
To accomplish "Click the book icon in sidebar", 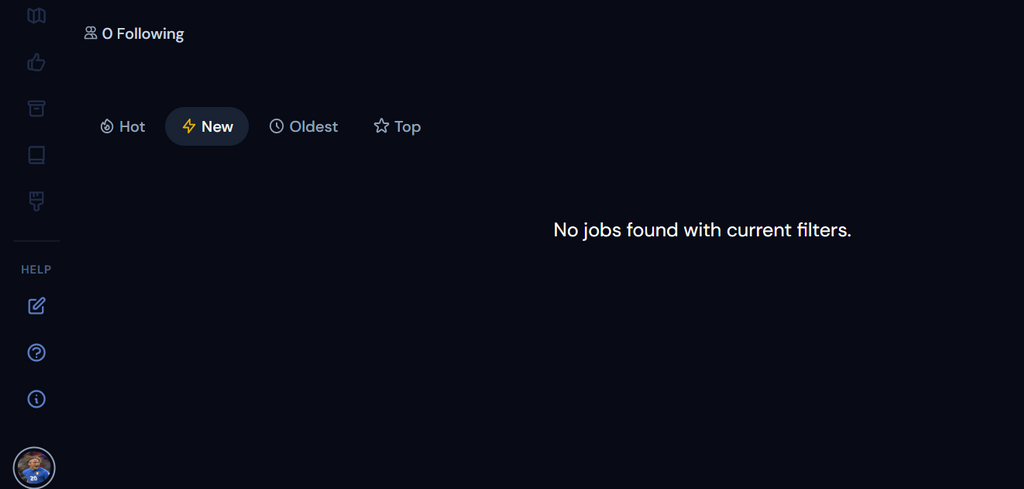I will pyautogui.click(x=37, y=155).
